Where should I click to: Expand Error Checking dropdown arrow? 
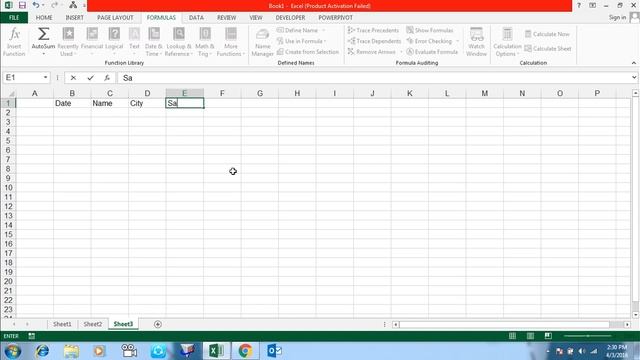457,41
